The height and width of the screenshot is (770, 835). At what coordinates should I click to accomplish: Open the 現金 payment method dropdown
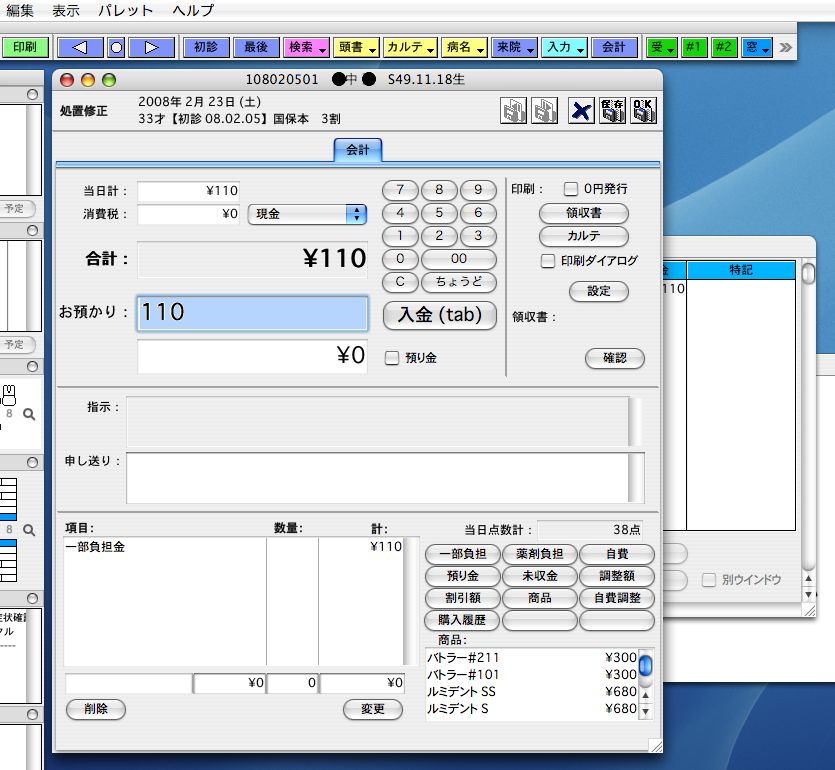[307, 214]
